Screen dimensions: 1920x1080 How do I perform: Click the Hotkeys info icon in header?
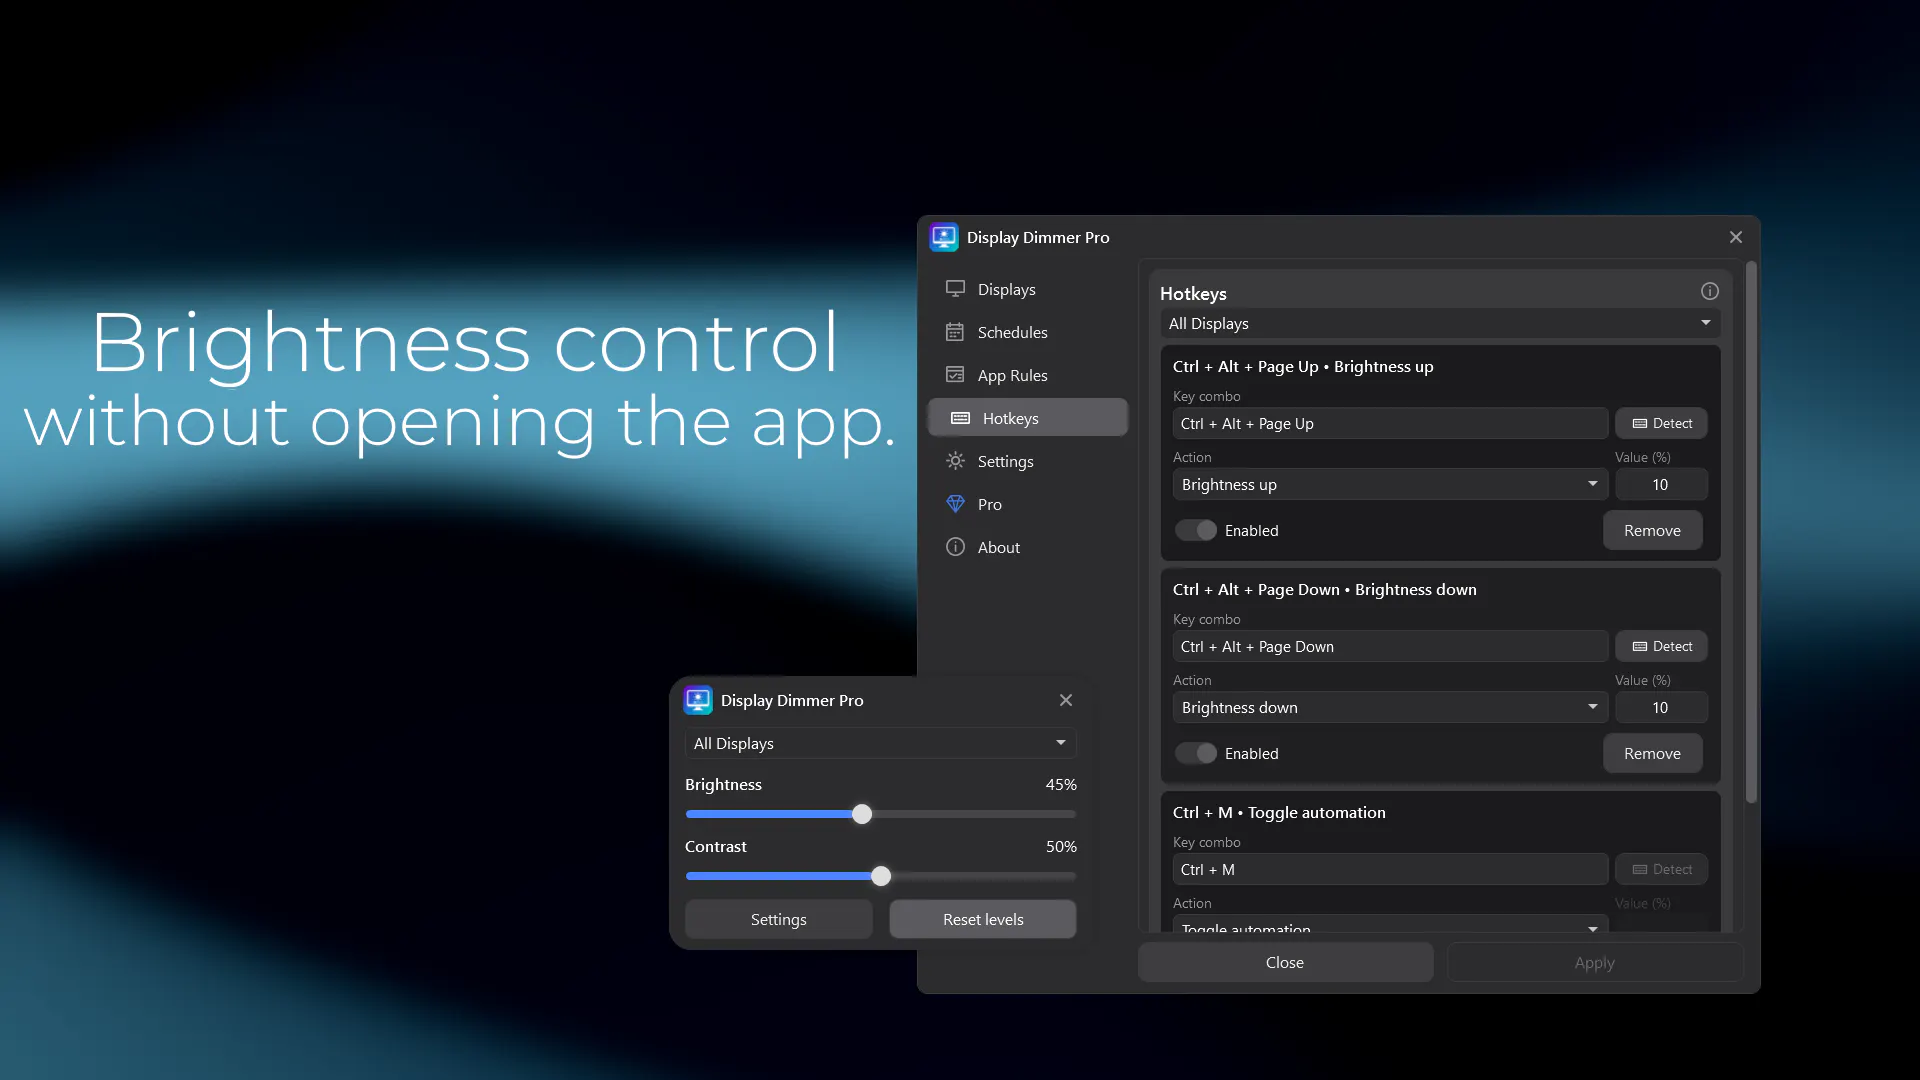pos(1709,291)
